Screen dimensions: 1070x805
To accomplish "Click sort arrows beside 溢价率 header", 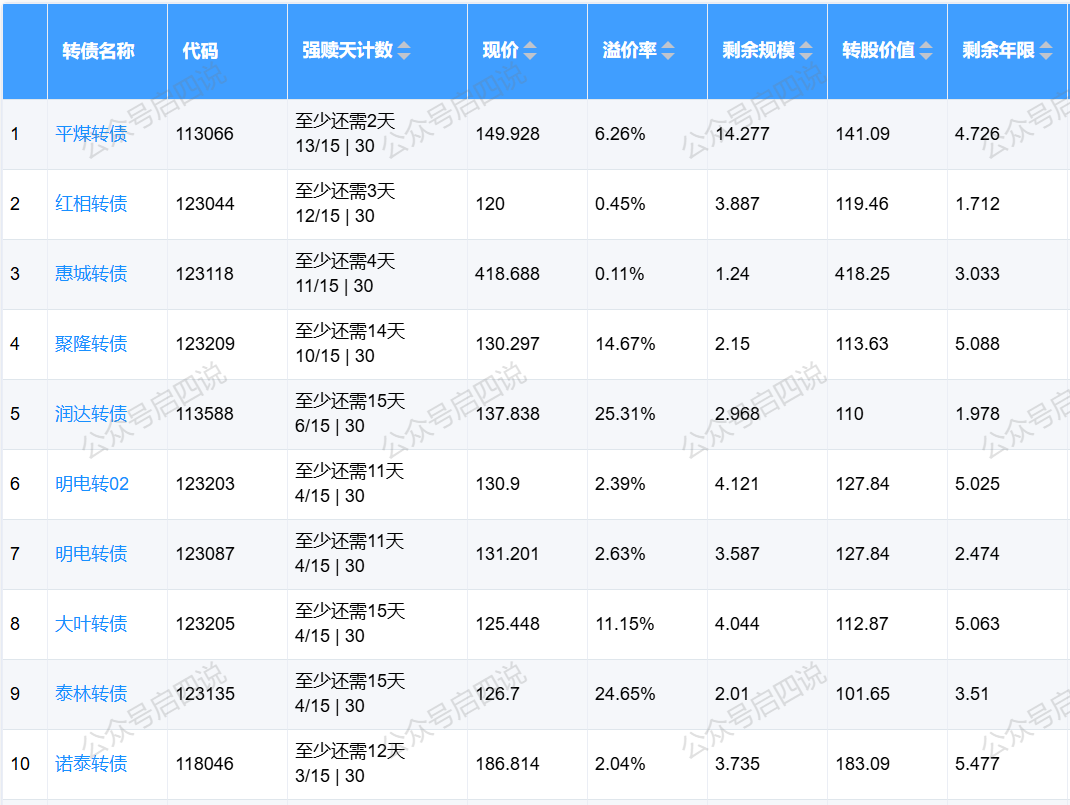I will [668, 51].
